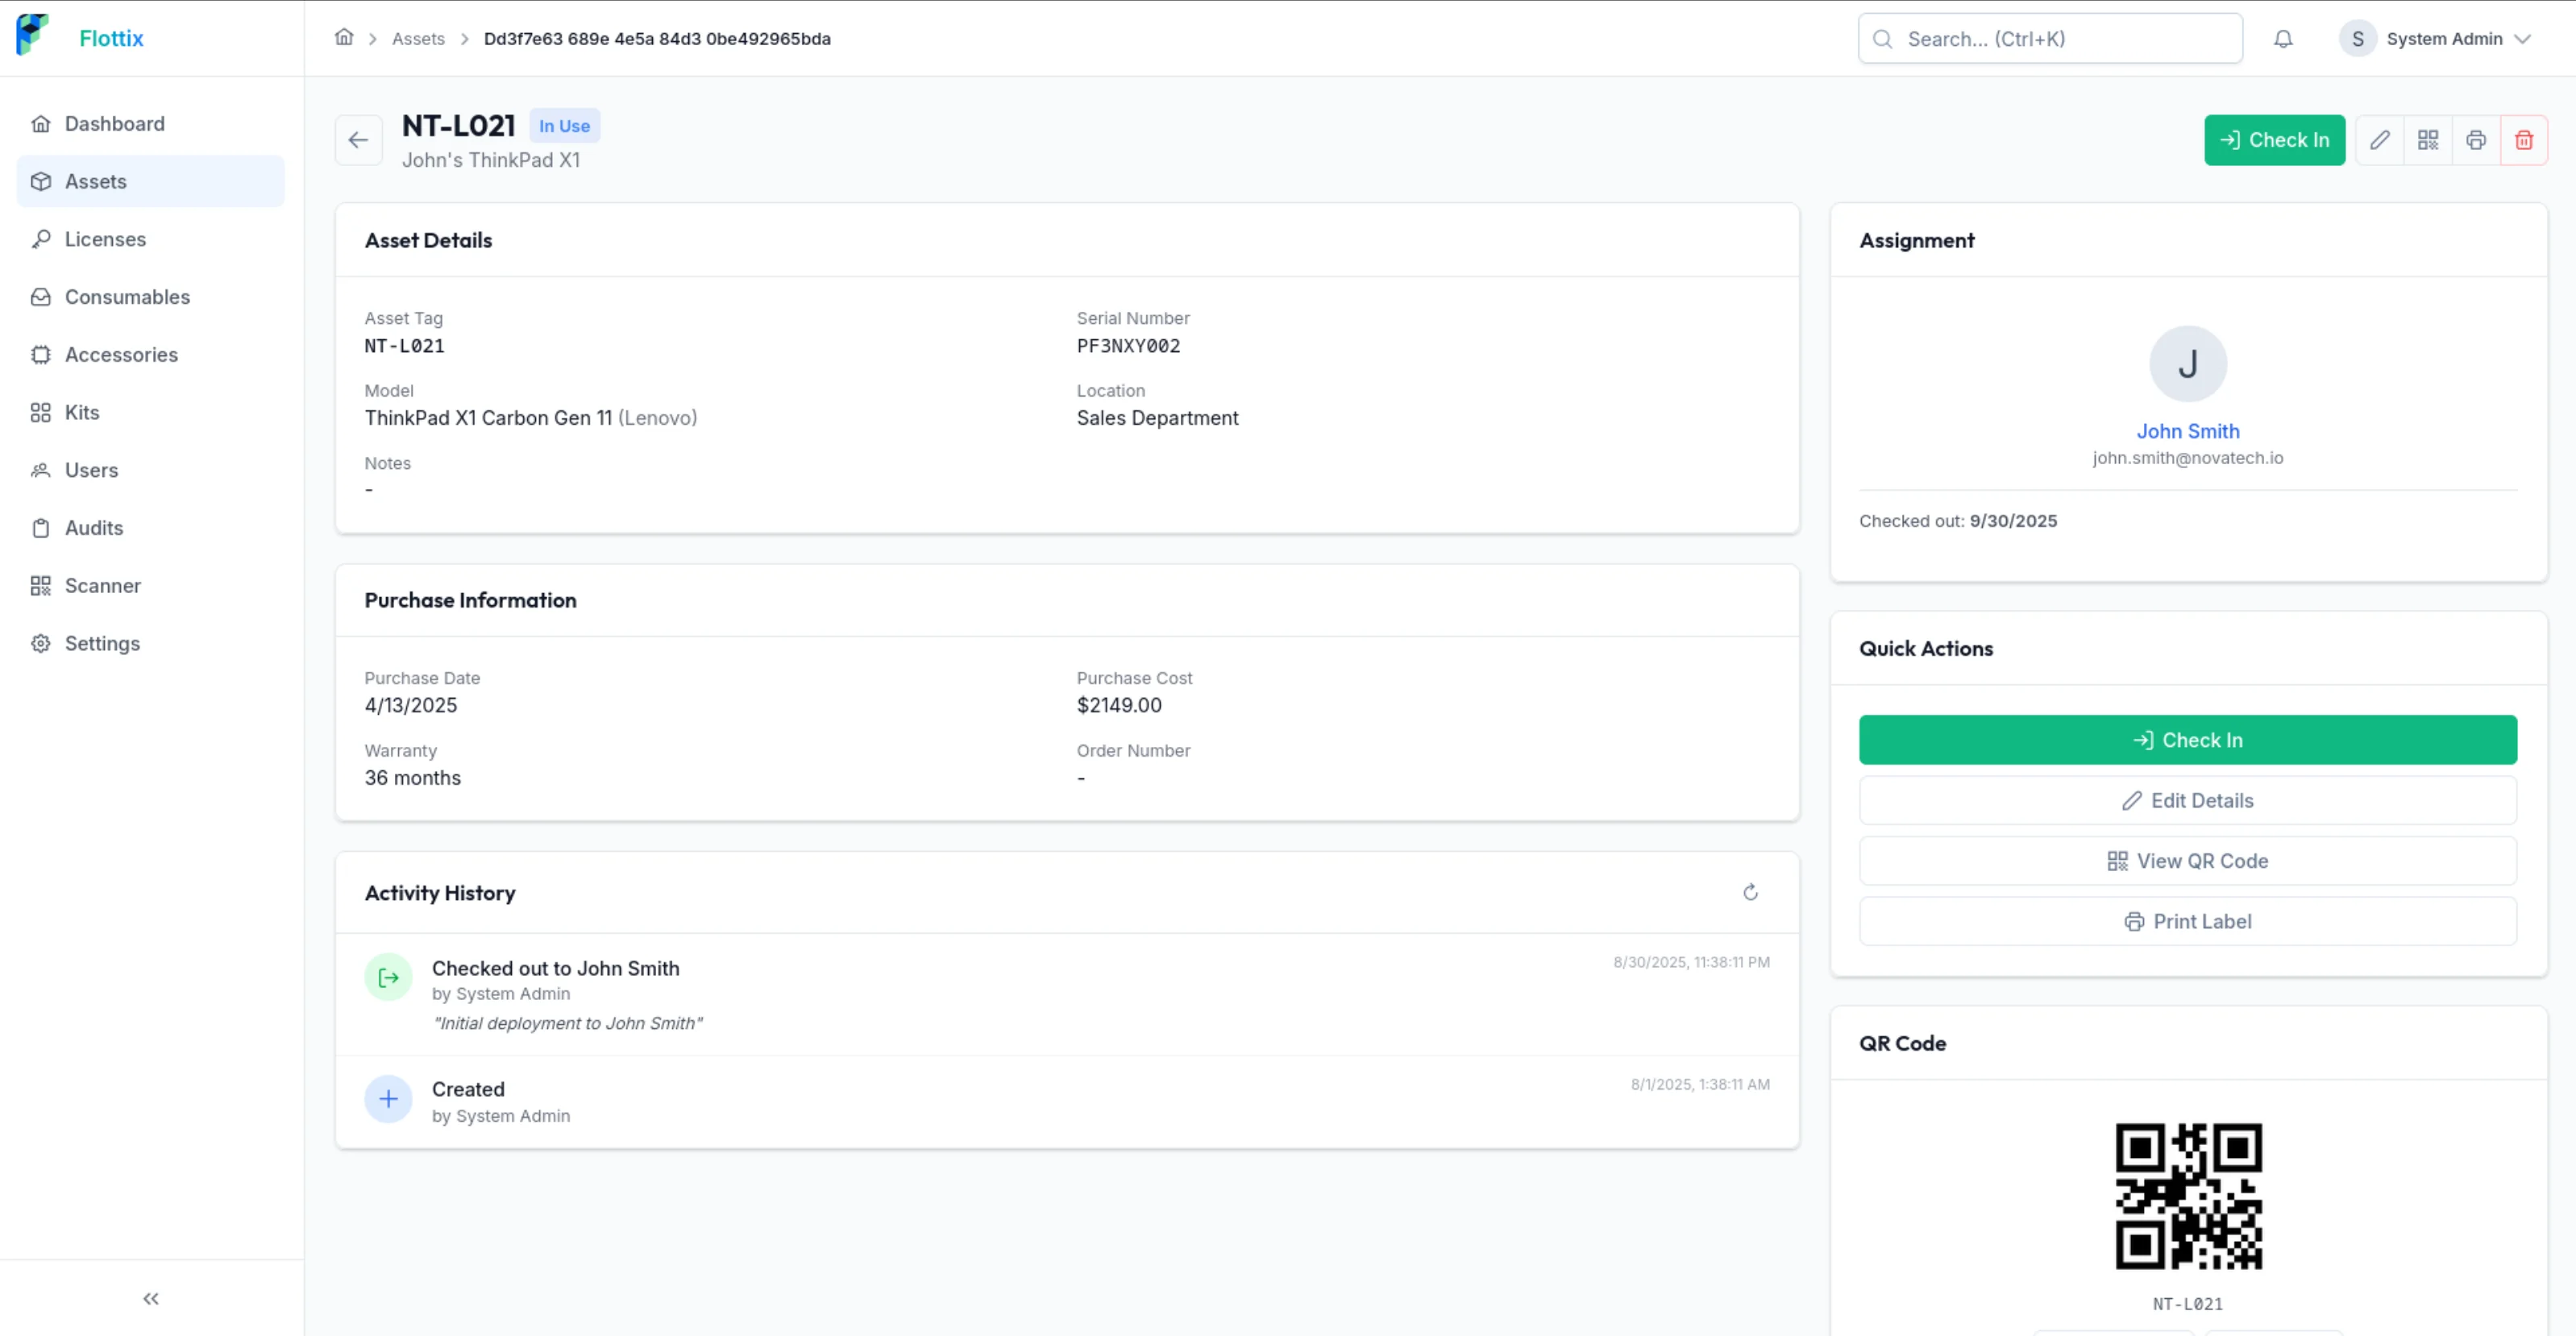The height and width of the screenshot is (1336, 2576).
Task: Open John Smith's user profile link
Action: [x=2187, y=430]
